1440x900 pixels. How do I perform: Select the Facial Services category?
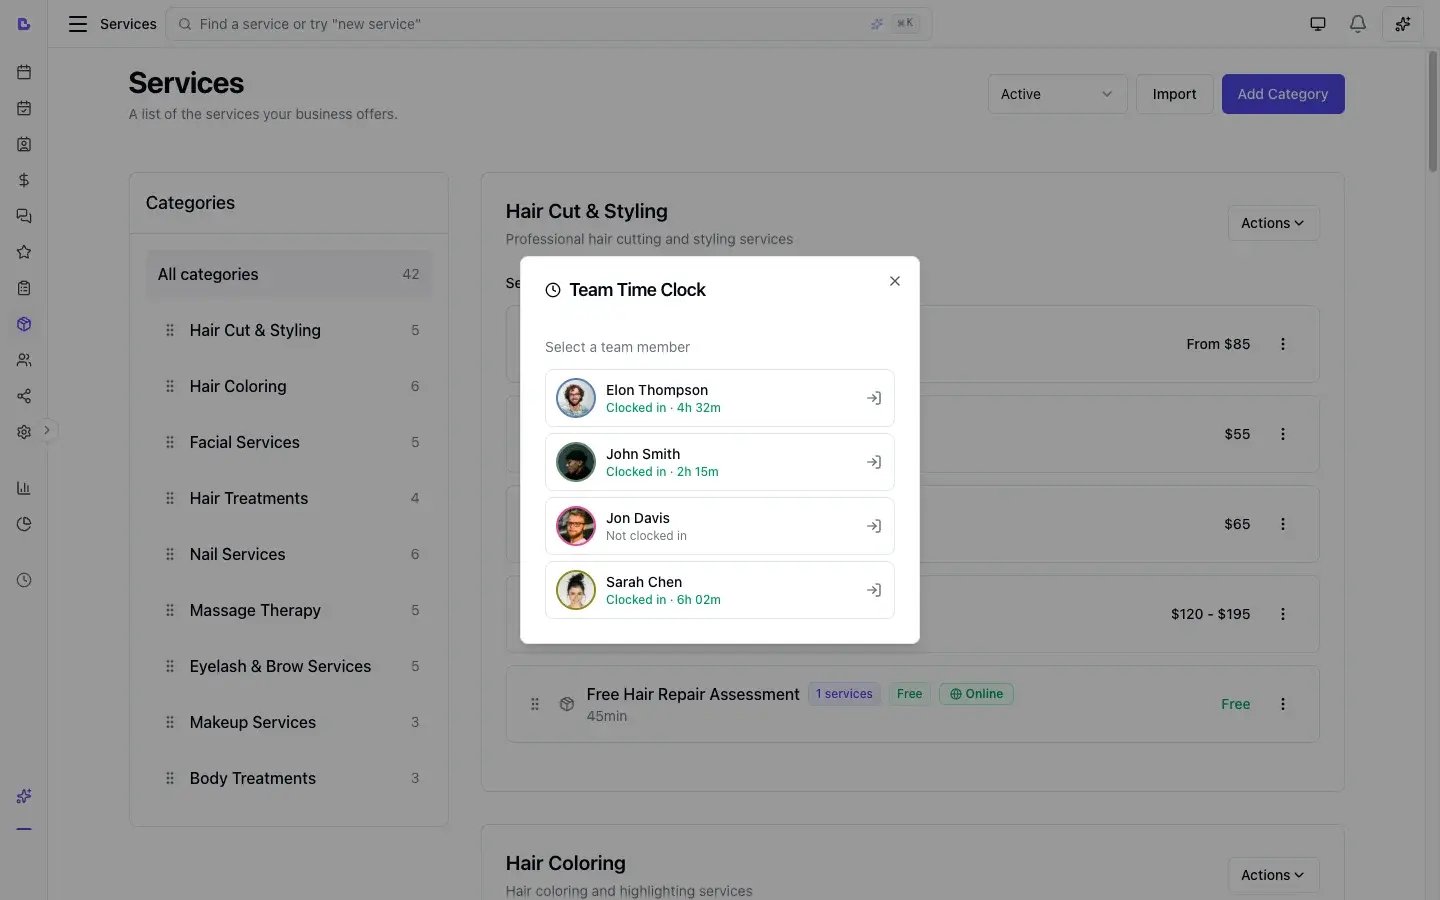[289, 442]
